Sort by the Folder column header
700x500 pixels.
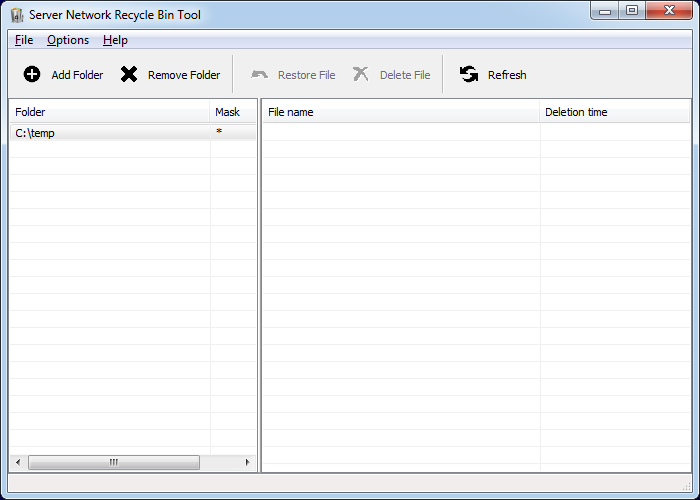(110, 112)
